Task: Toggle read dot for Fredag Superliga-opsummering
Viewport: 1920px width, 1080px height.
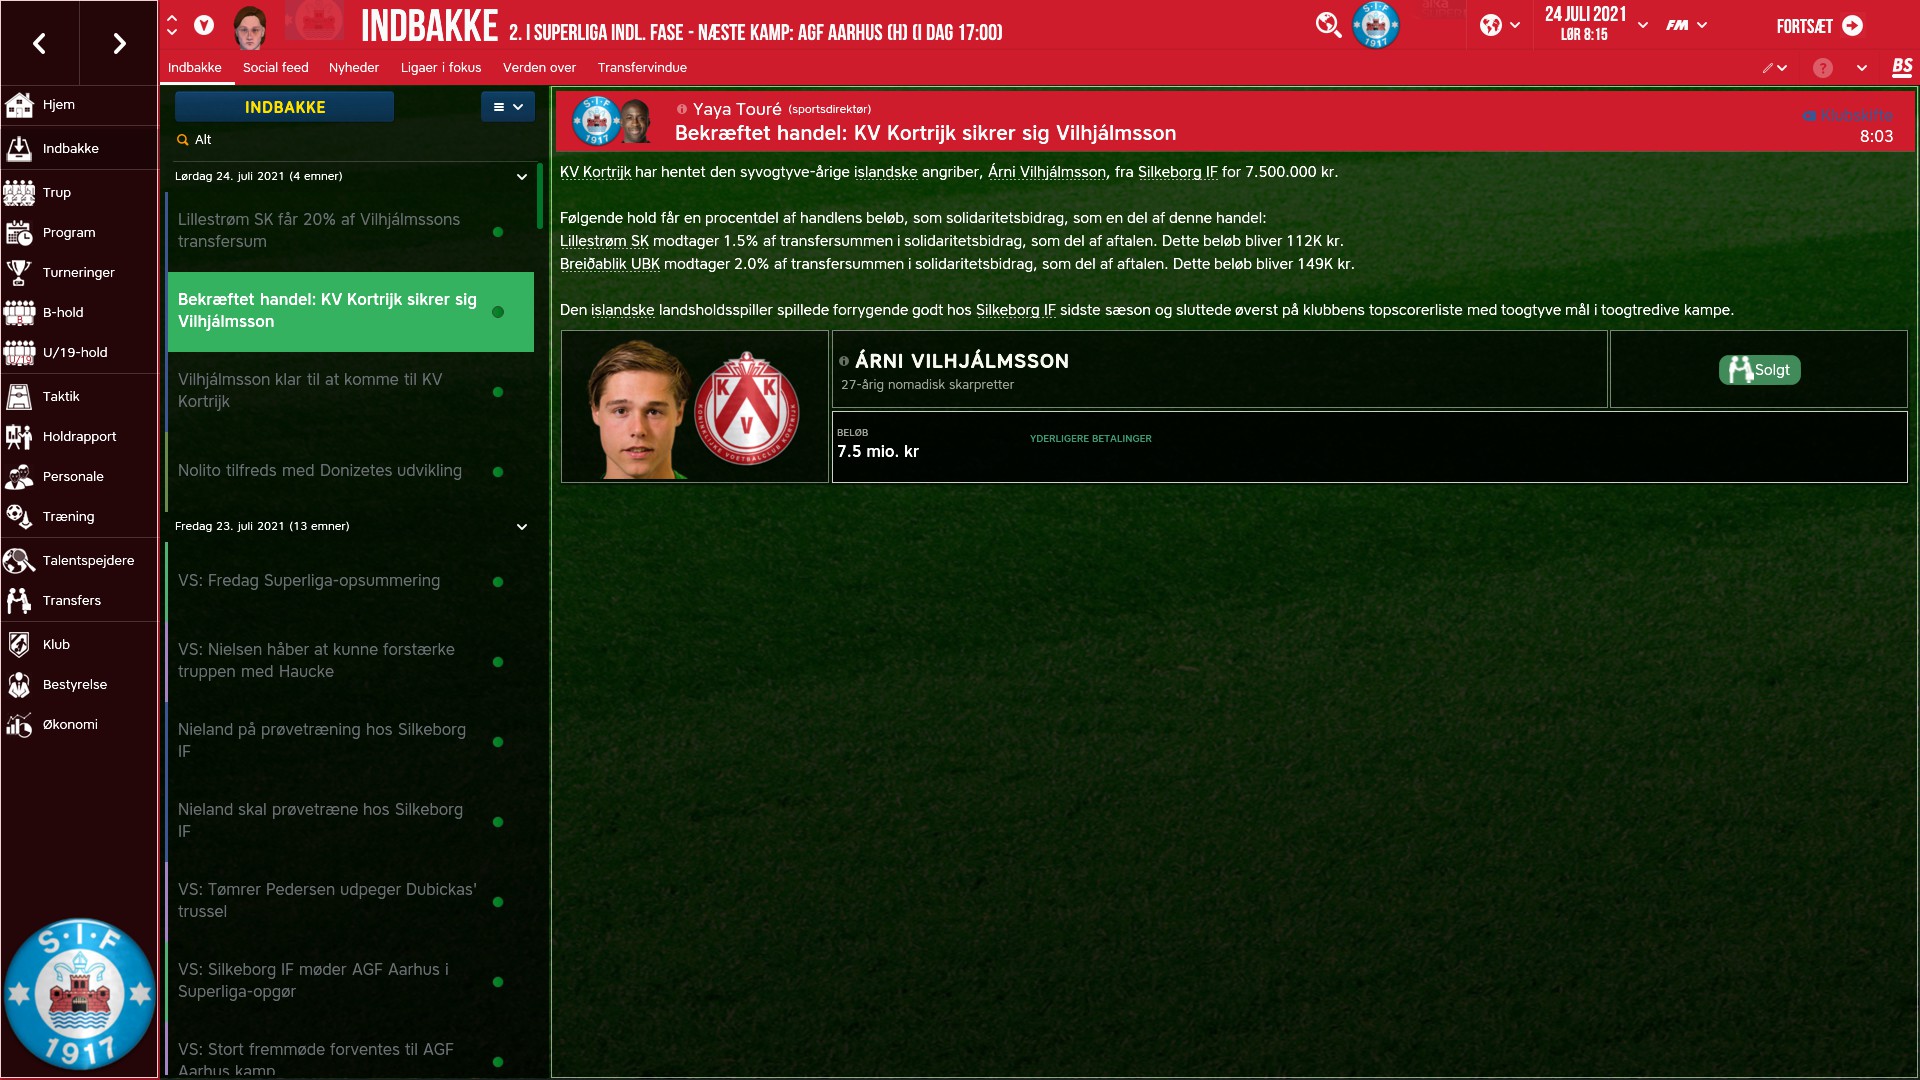Action: [498, 581]
